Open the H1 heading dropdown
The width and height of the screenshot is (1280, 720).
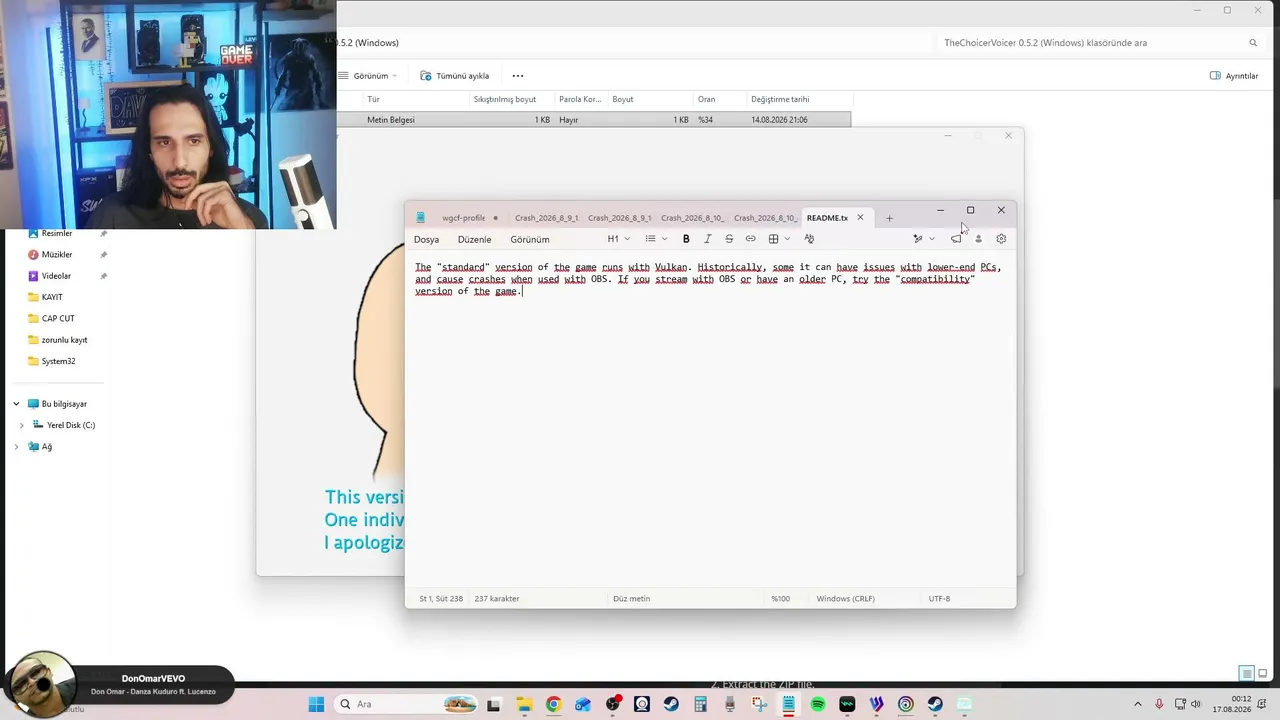click(619, 239)
